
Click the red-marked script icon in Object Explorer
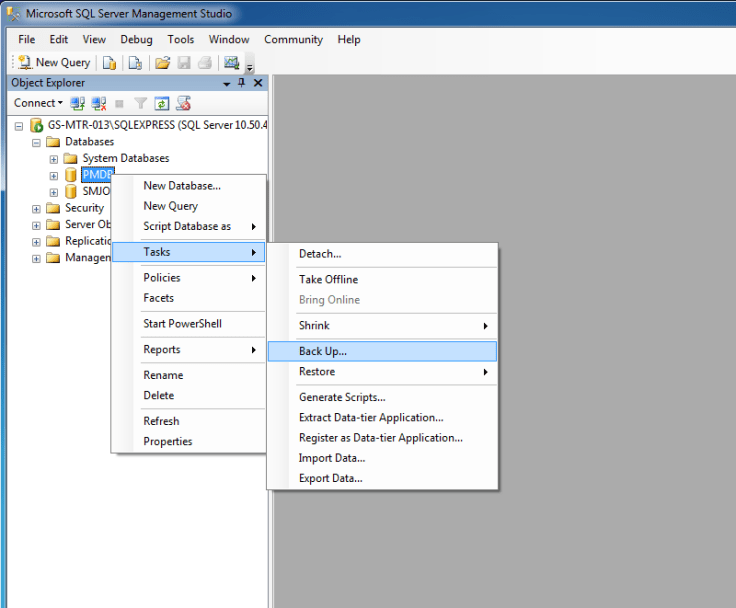(x=183, y=103)
